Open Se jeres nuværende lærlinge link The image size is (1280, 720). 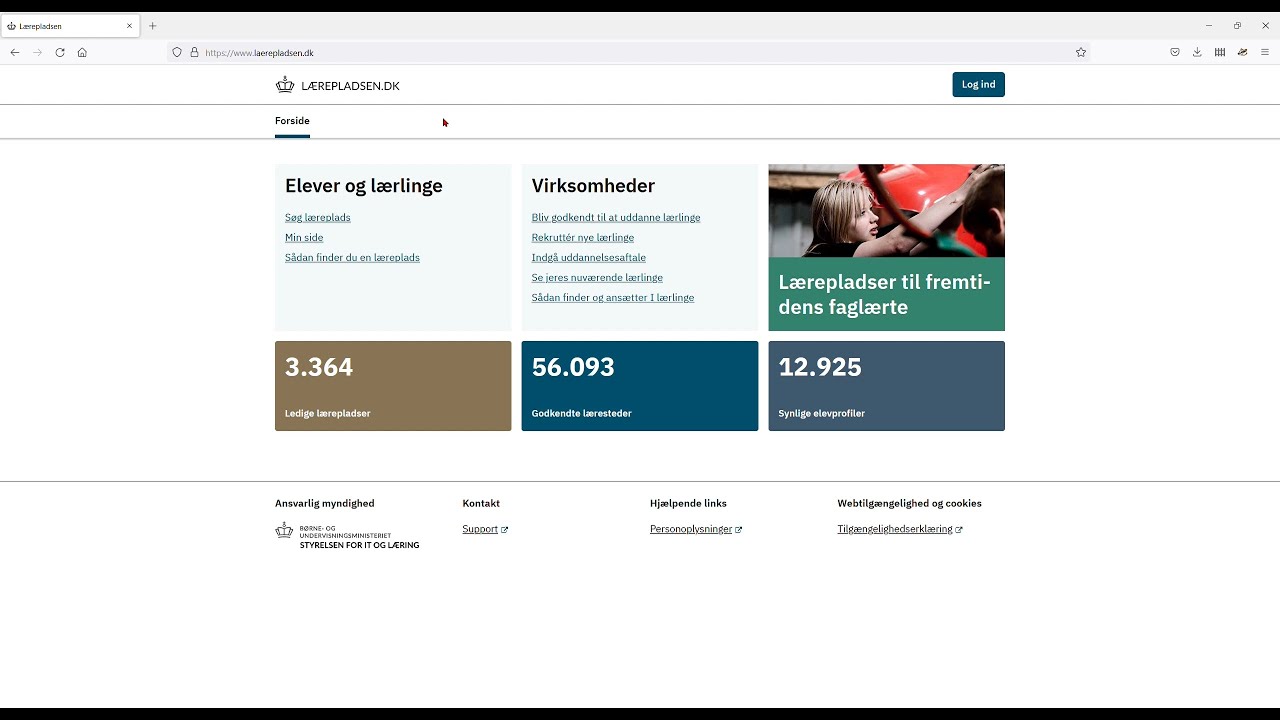pyautogui.click(x=597, y=277)
